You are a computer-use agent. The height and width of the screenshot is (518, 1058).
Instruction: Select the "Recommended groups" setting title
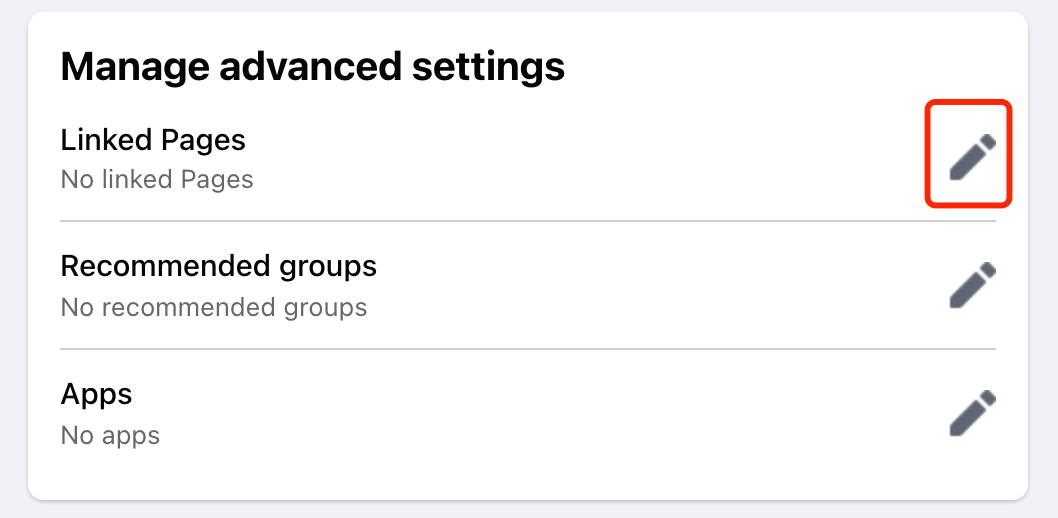pos(218,266)
